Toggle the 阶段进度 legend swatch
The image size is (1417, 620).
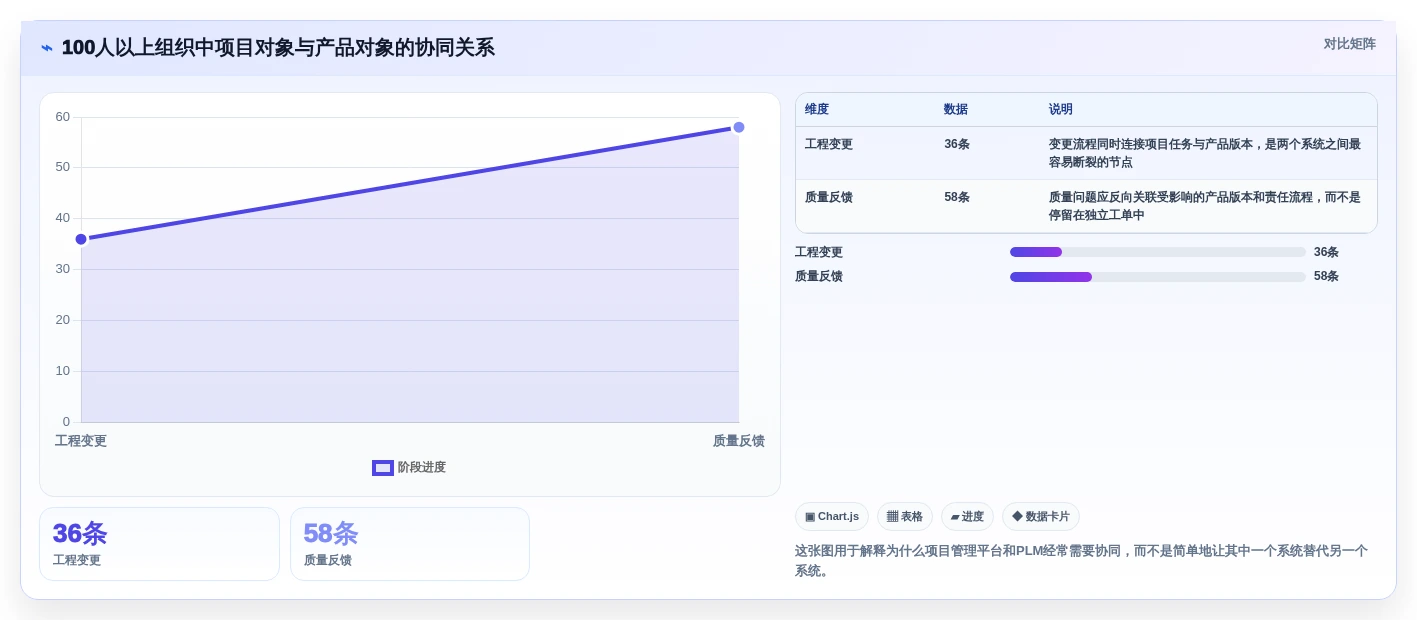tap(383, 468)
